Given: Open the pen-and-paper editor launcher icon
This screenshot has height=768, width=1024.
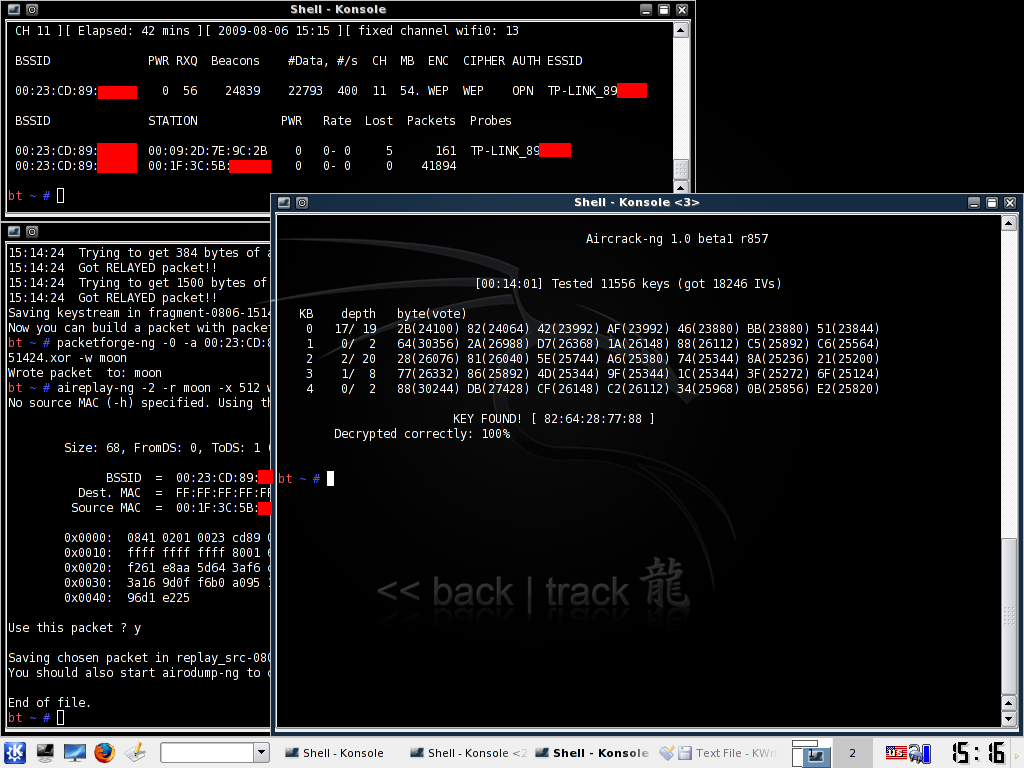Looking at the screenshot, I should click(135, 753).
